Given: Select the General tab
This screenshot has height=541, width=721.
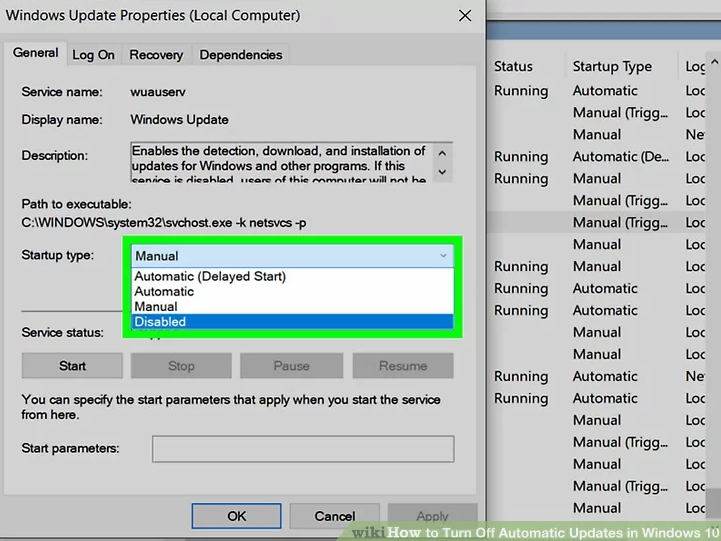Looking at the screenshot, I should (x=35, y=54).
